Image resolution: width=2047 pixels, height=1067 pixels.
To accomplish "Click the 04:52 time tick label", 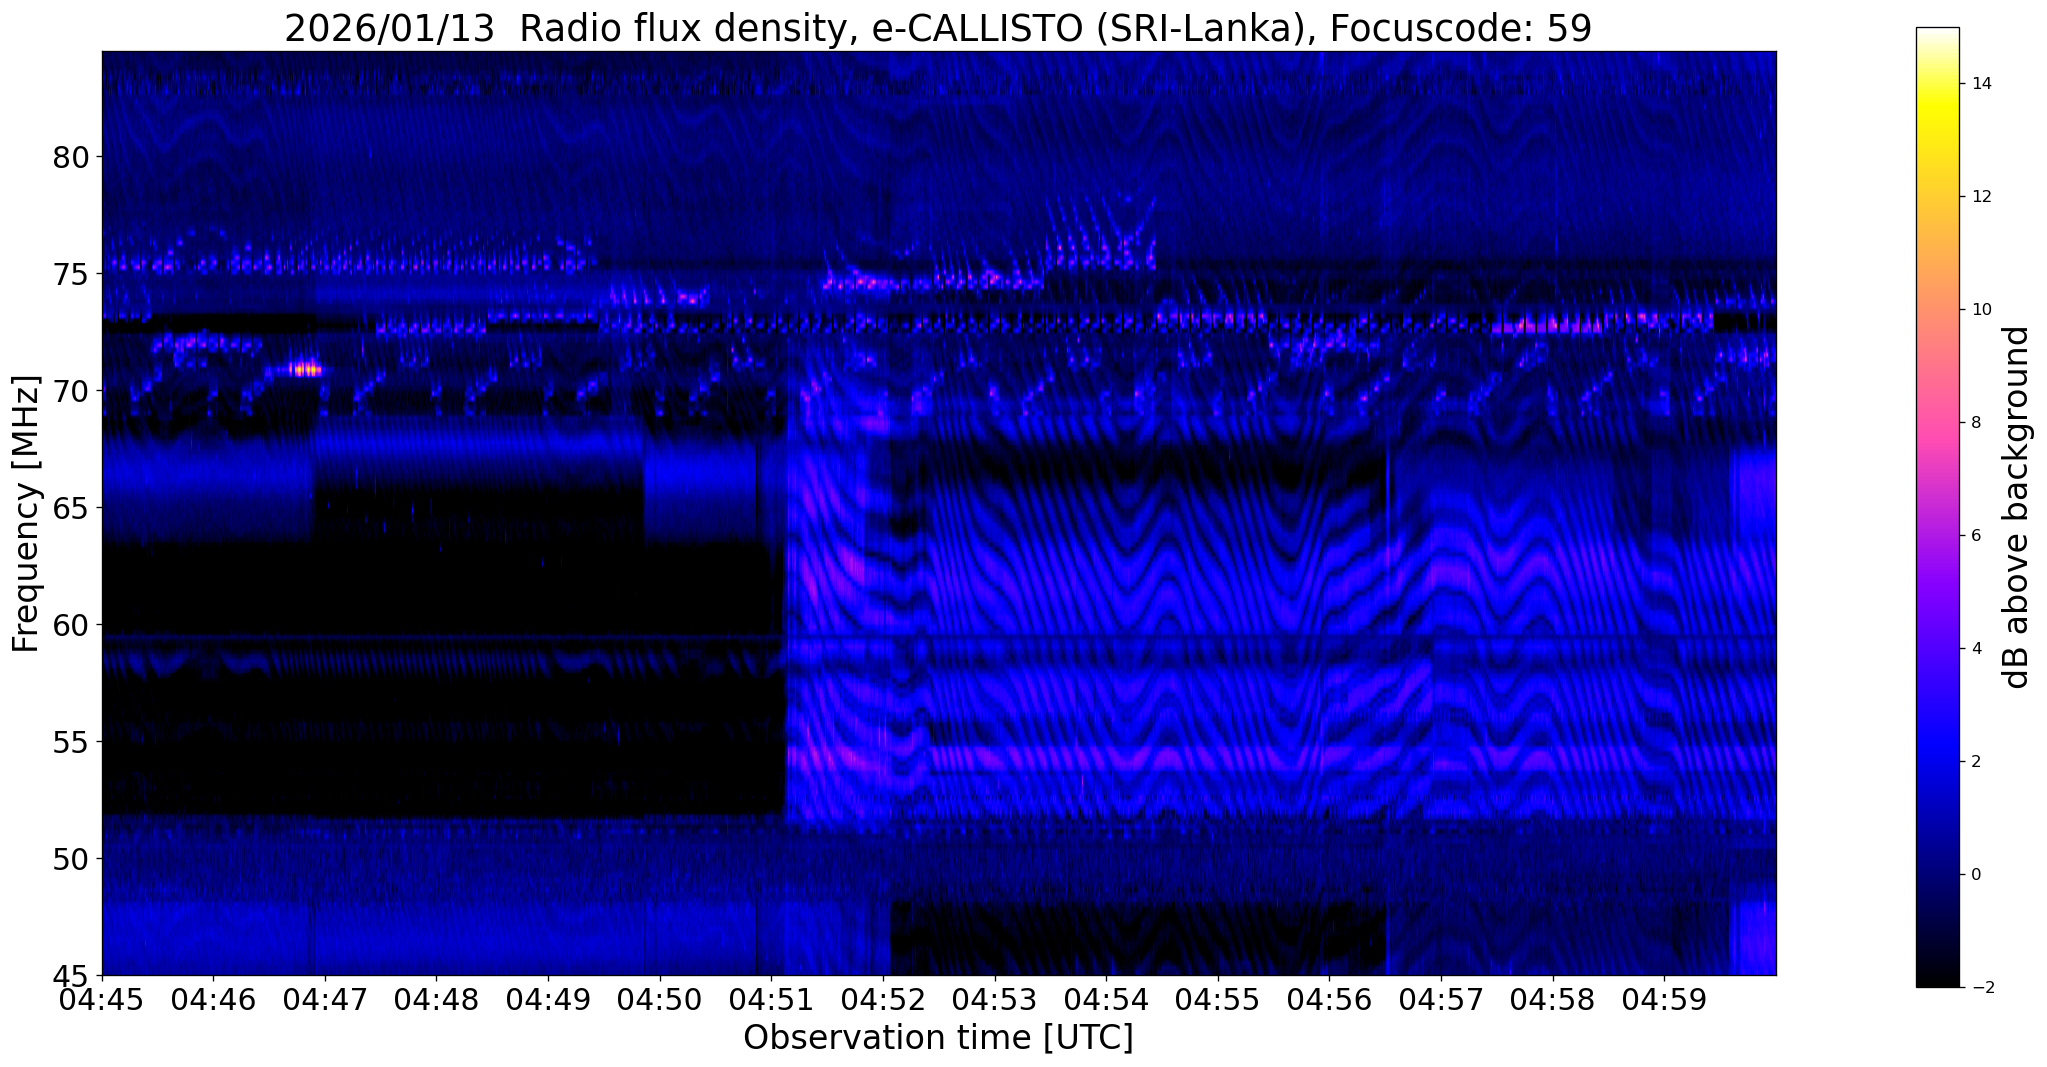I will coord(884,999).
